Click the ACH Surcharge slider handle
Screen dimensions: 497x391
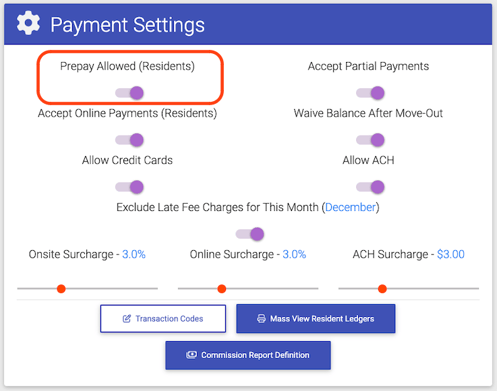[382, 289]
